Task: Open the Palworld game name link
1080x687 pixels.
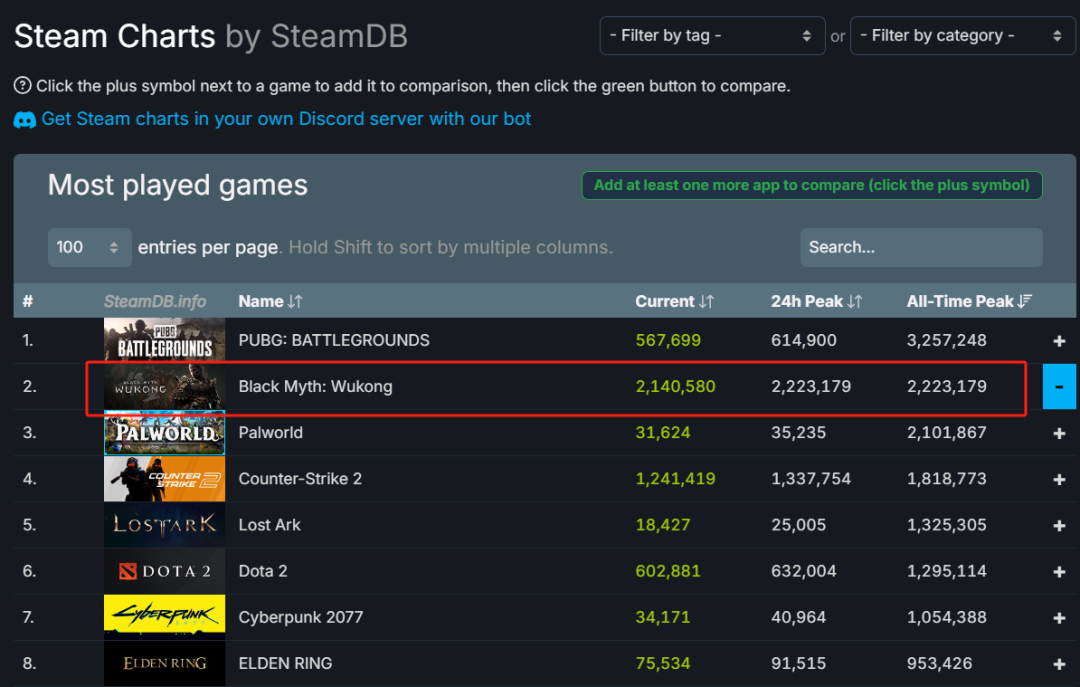Action: 270,433
